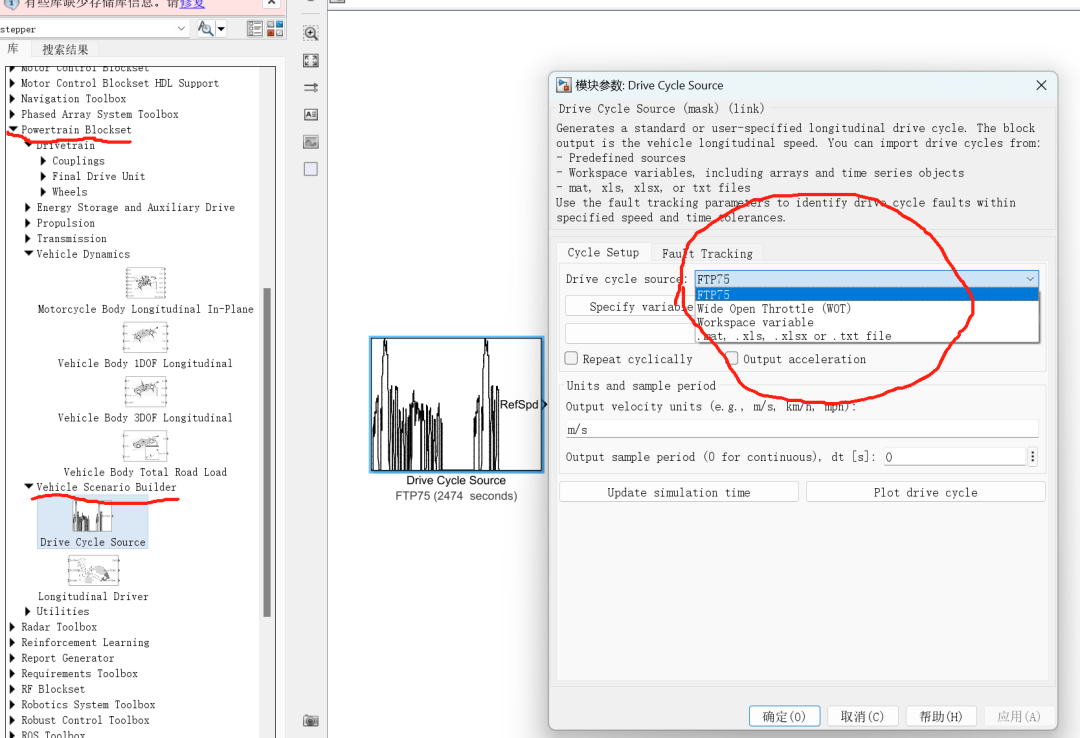Select the Report Generator tree item
The height and width of the screenshot is (738, 1080).
tap(68, 658)
